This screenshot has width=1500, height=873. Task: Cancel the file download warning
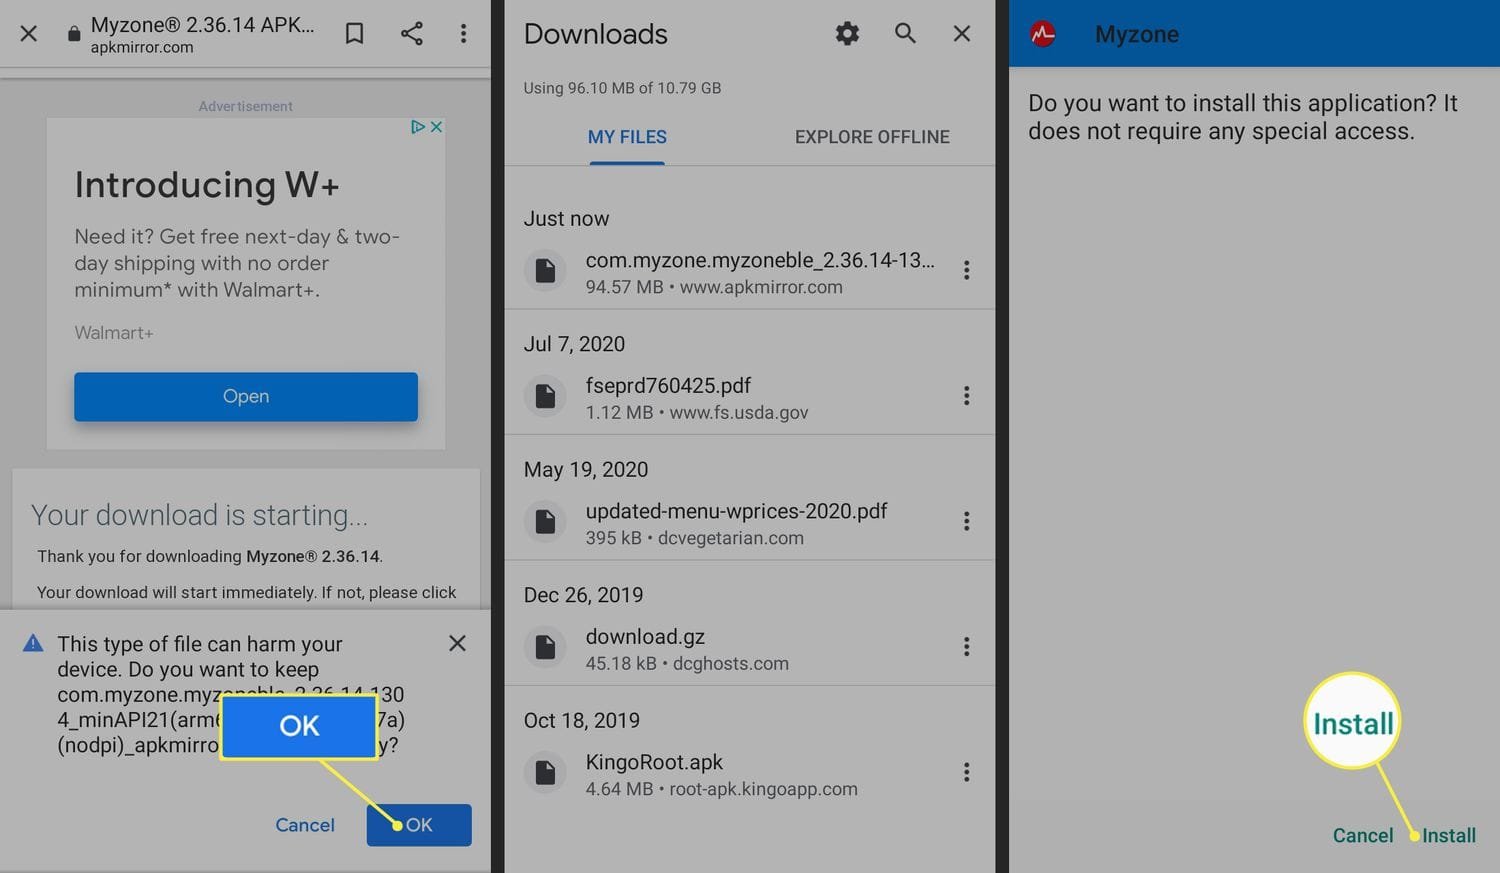pyautogui.click(x=305, y=825)
